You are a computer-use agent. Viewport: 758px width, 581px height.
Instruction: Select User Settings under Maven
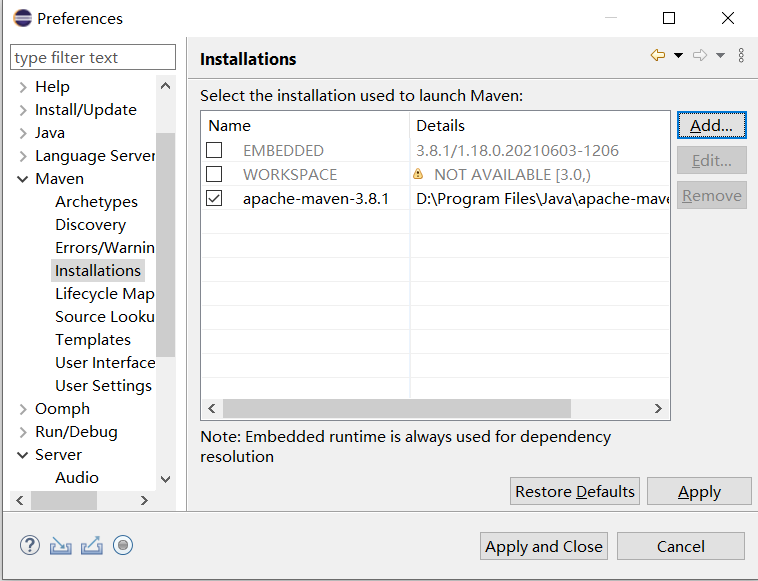103,386
